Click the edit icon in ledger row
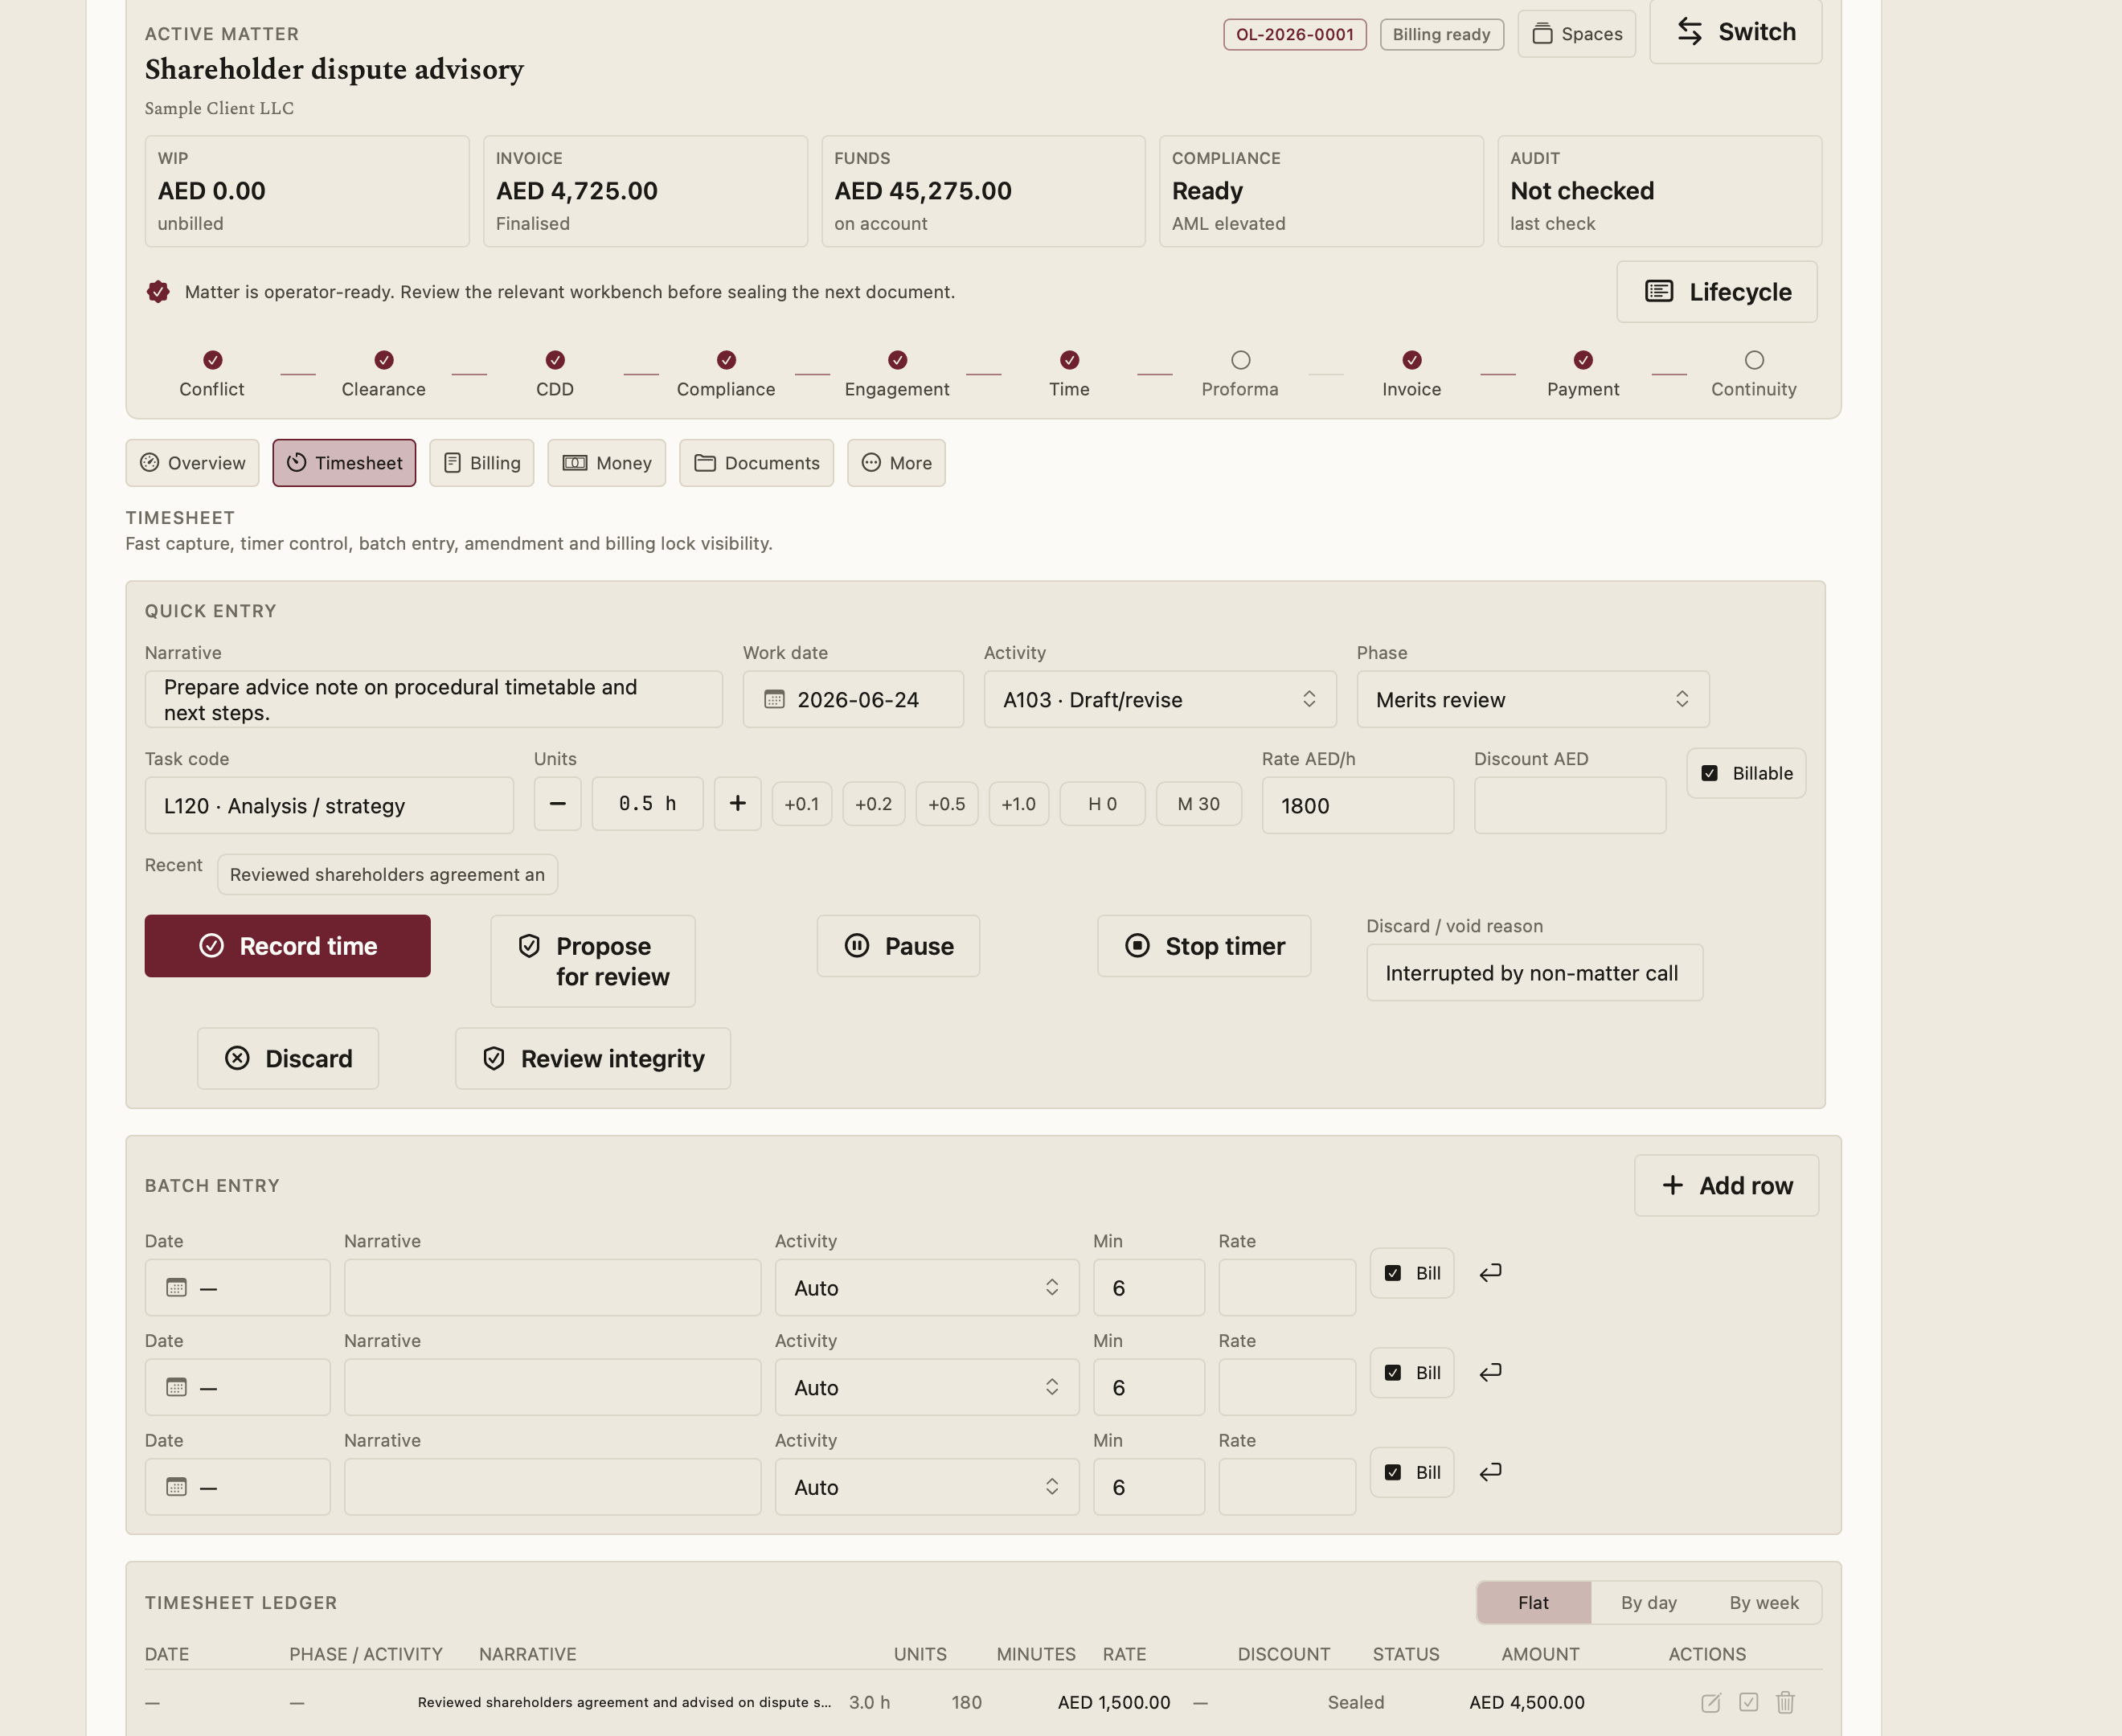 click(x=1711, y=1702)
